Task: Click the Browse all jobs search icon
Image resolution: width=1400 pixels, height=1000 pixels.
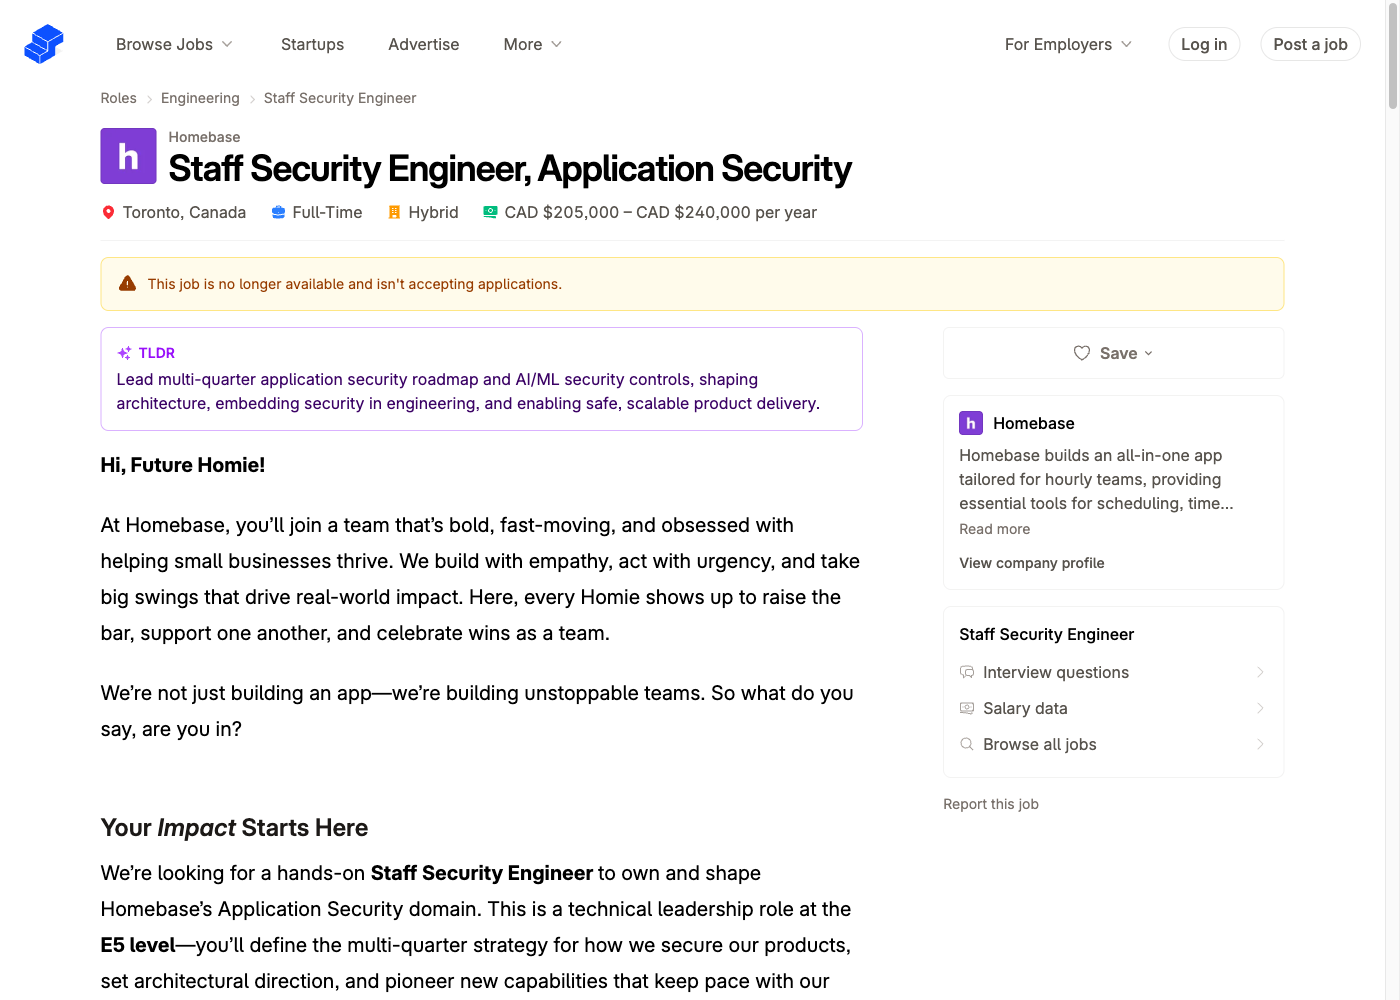Action: pos(967,744)
